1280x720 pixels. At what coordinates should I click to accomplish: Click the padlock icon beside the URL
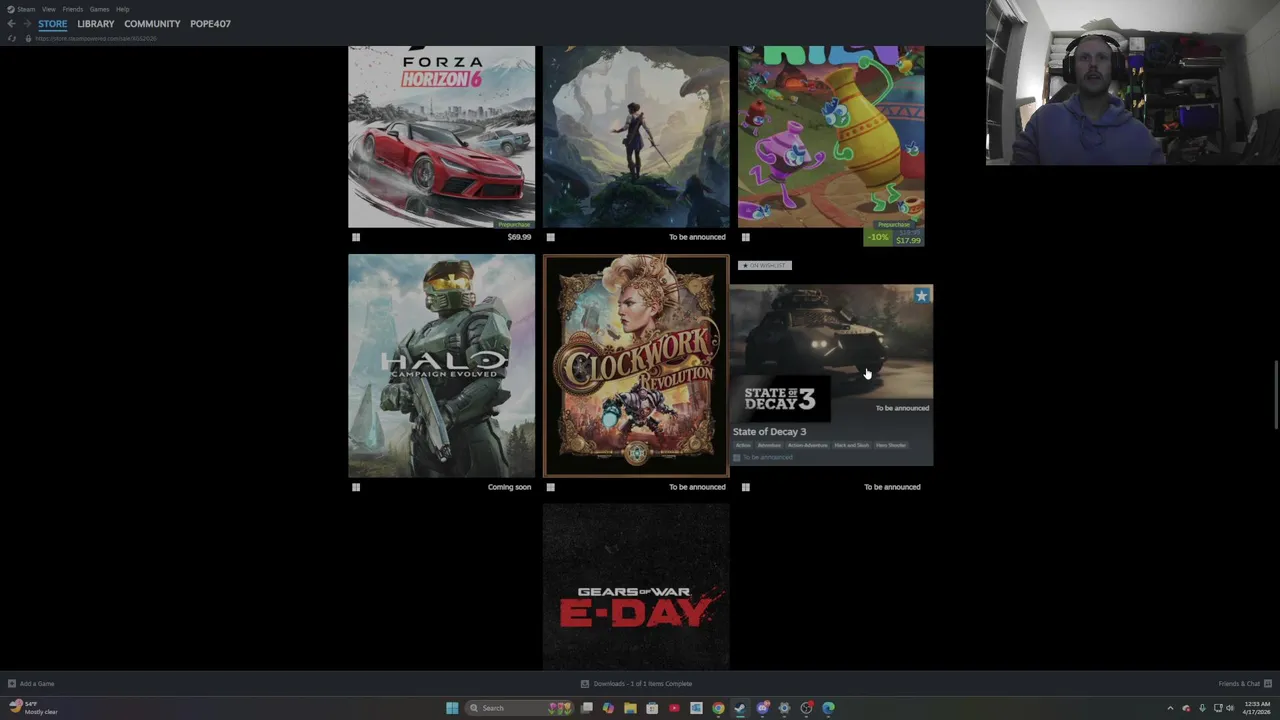tap(28, 38)
